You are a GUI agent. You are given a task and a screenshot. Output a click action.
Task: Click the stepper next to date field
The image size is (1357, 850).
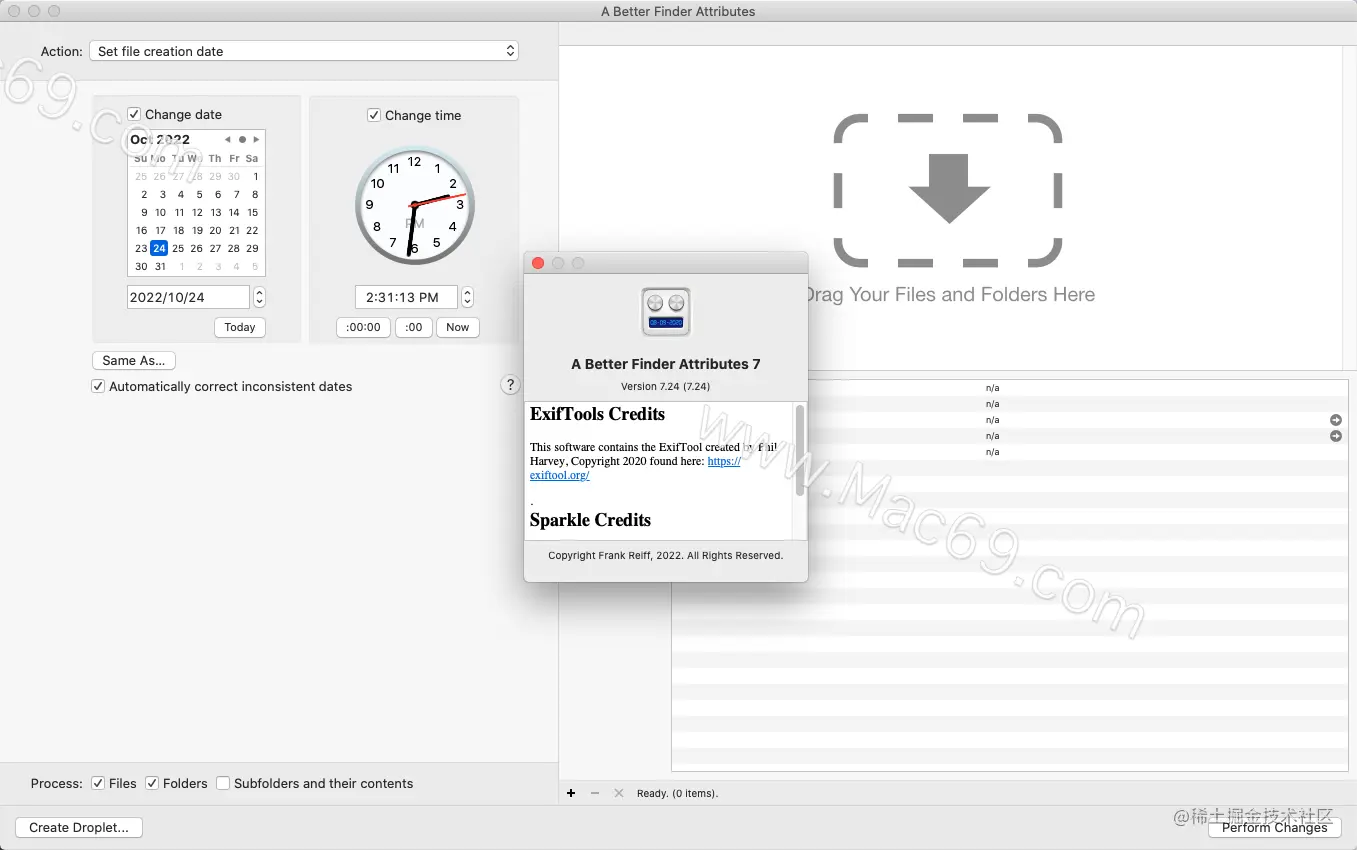point(260,297)
